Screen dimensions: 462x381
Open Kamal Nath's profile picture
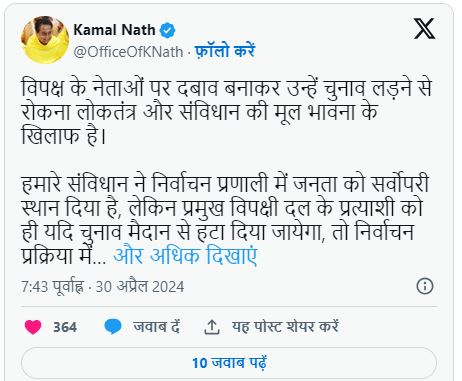(x=45, y=40)
